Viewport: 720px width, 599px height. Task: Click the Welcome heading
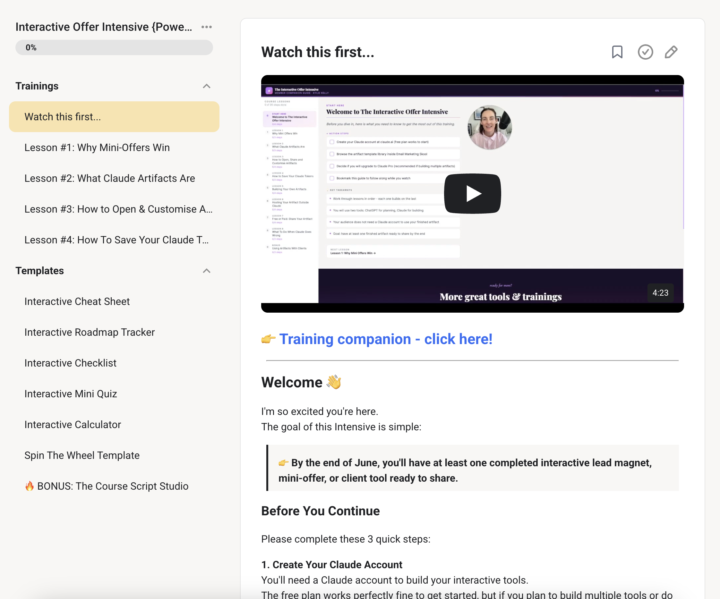292,382
